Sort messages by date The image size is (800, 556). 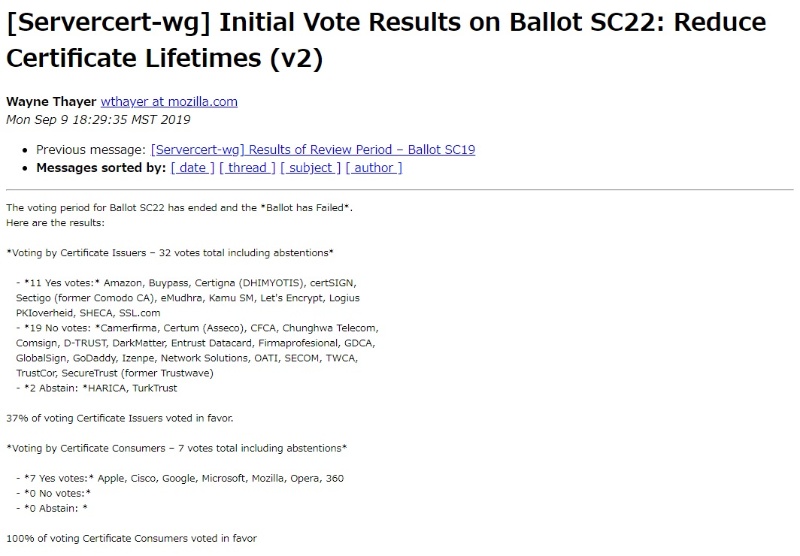[x=192, y=168]
